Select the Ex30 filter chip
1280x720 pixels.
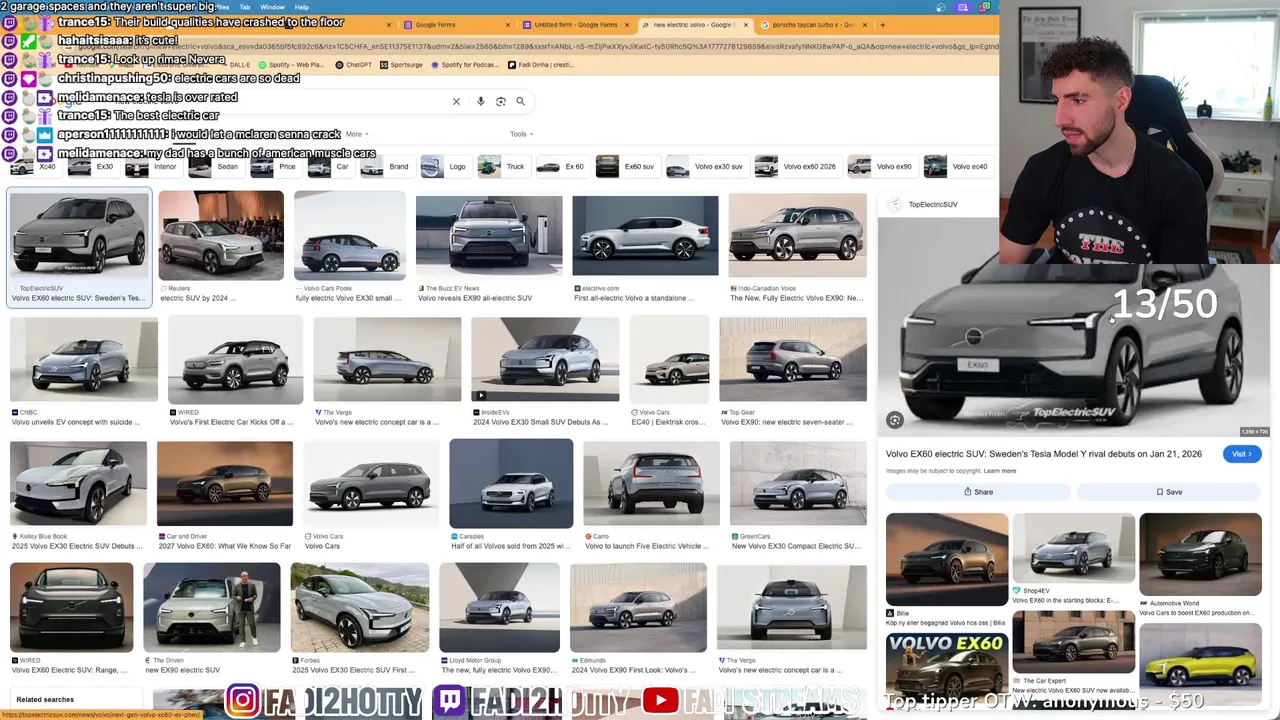(93, 167)
